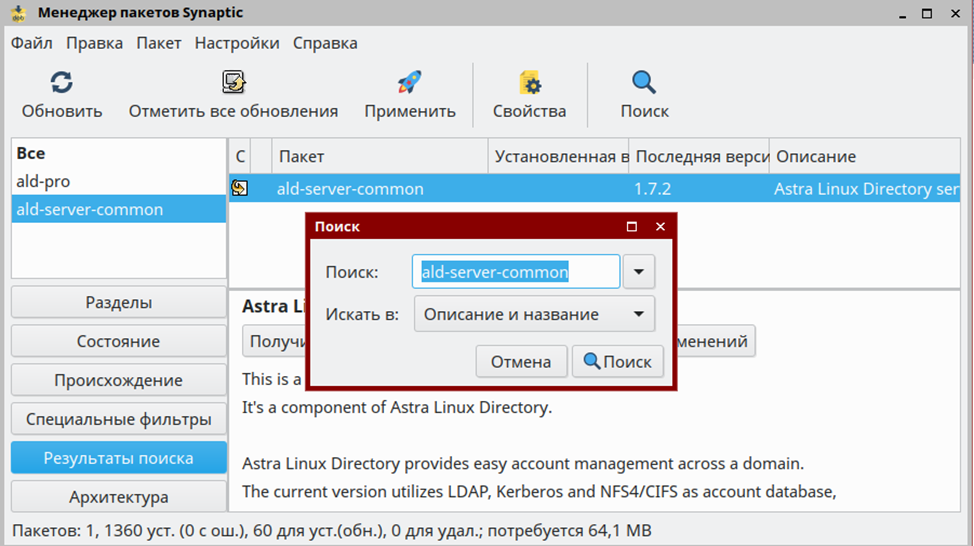This screenshot has height=546, width=974.
Task: Click ald-server-common package name in table
Action: click(350, 189)
